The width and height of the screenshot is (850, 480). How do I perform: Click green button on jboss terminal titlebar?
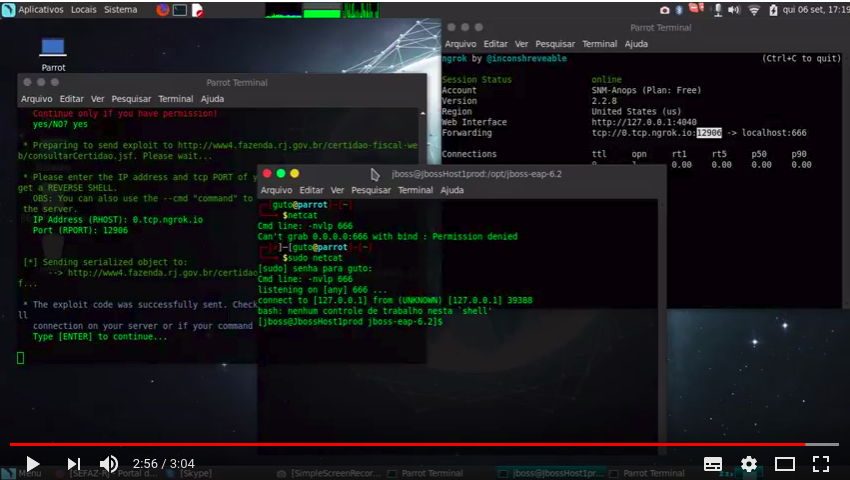(281, 173)
